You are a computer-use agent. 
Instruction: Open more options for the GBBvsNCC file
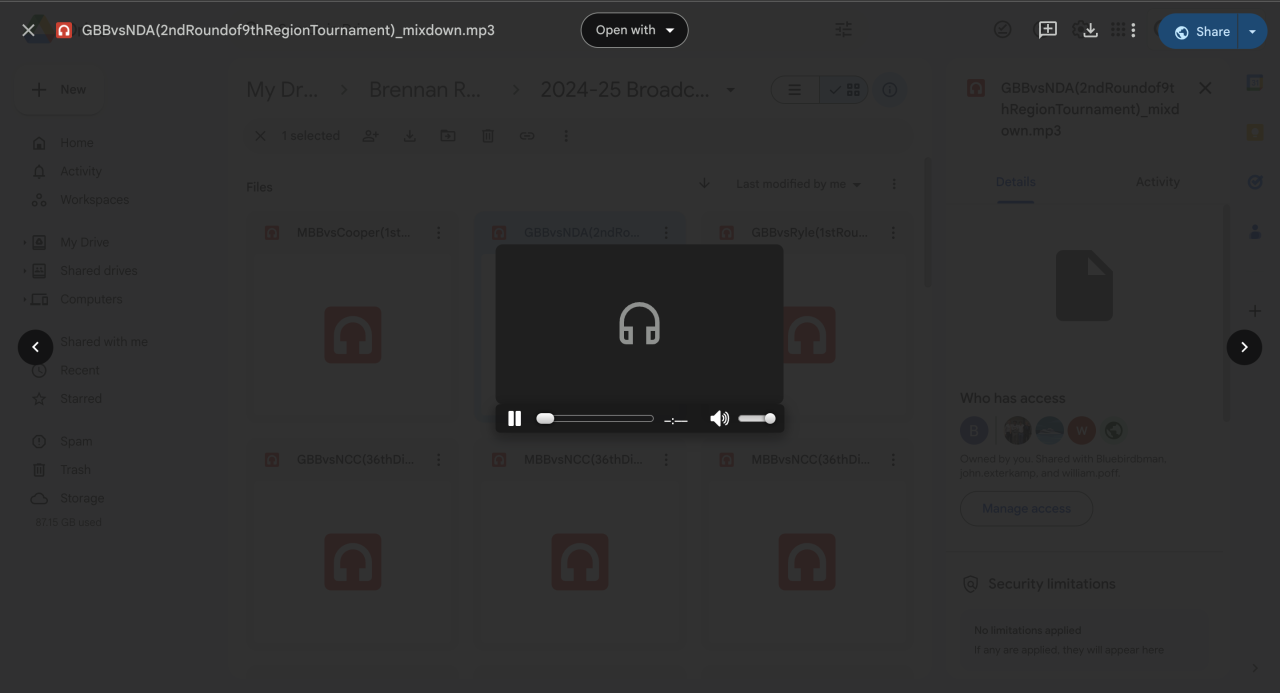pyautogui.click(x=438, y=460)
